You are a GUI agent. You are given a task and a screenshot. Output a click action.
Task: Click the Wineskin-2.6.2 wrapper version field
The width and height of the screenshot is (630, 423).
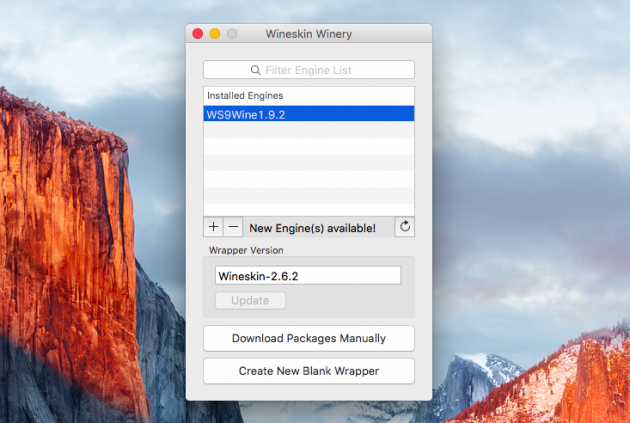click(x=308, y=276)
